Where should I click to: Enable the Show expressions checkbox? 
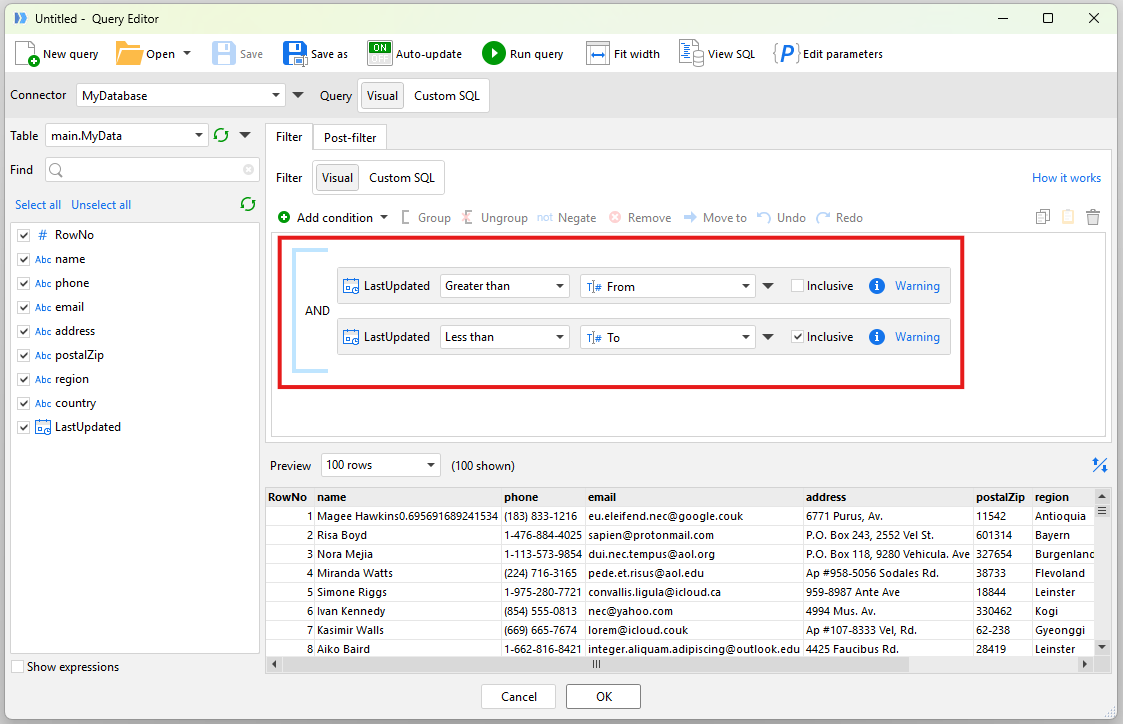[x=18, y=667]
